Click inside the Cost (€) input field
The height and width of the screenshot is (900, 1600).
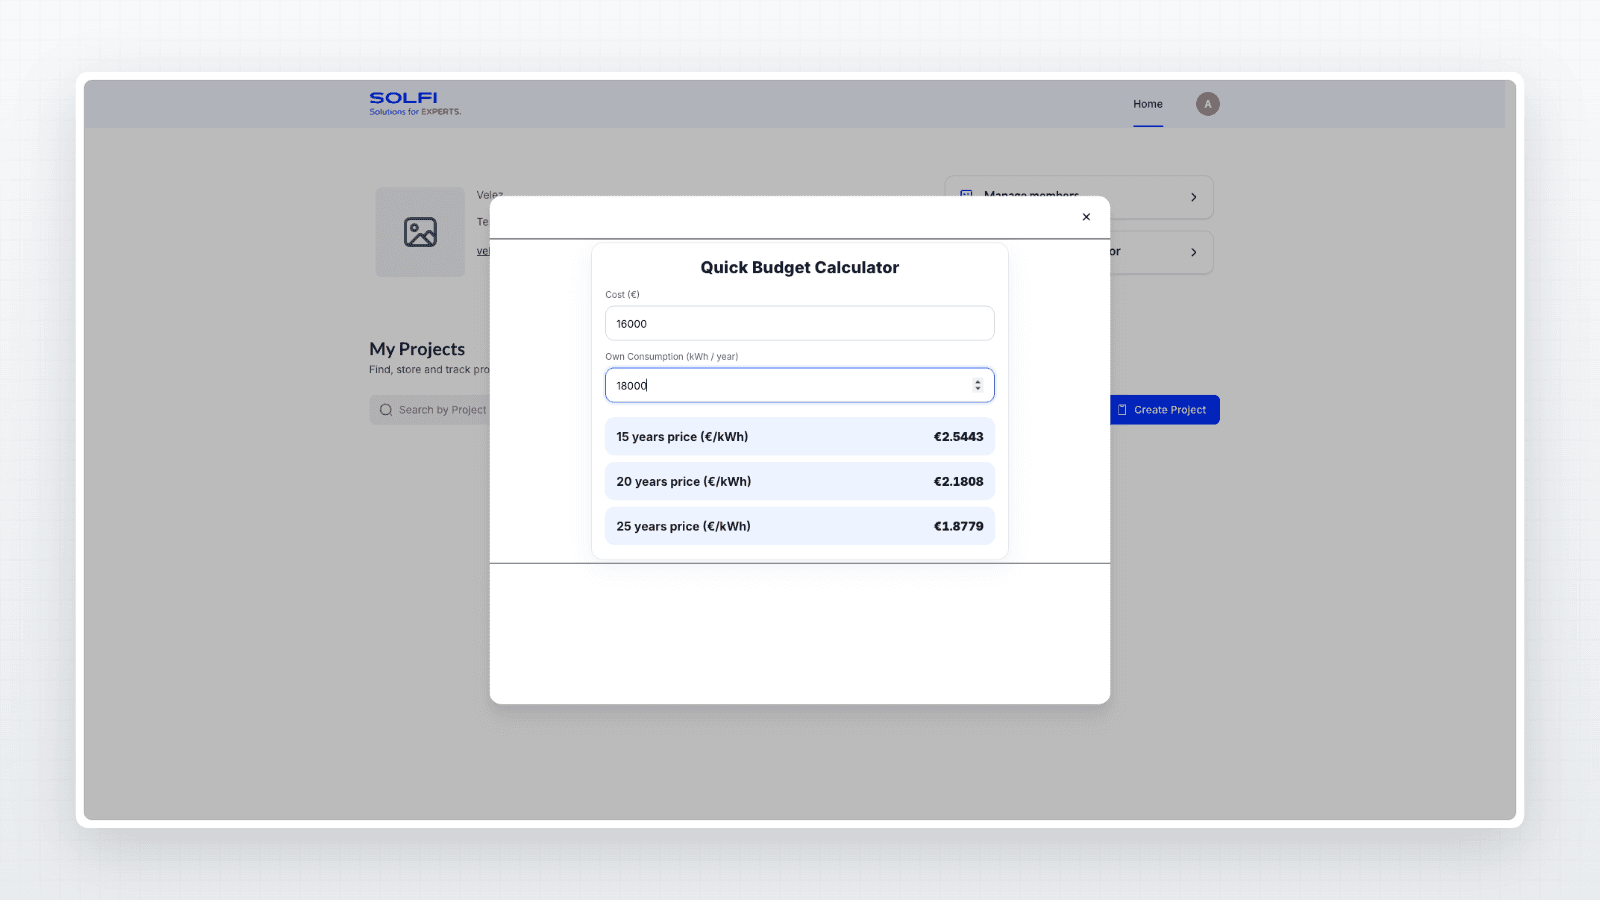(x=799, y=323)
